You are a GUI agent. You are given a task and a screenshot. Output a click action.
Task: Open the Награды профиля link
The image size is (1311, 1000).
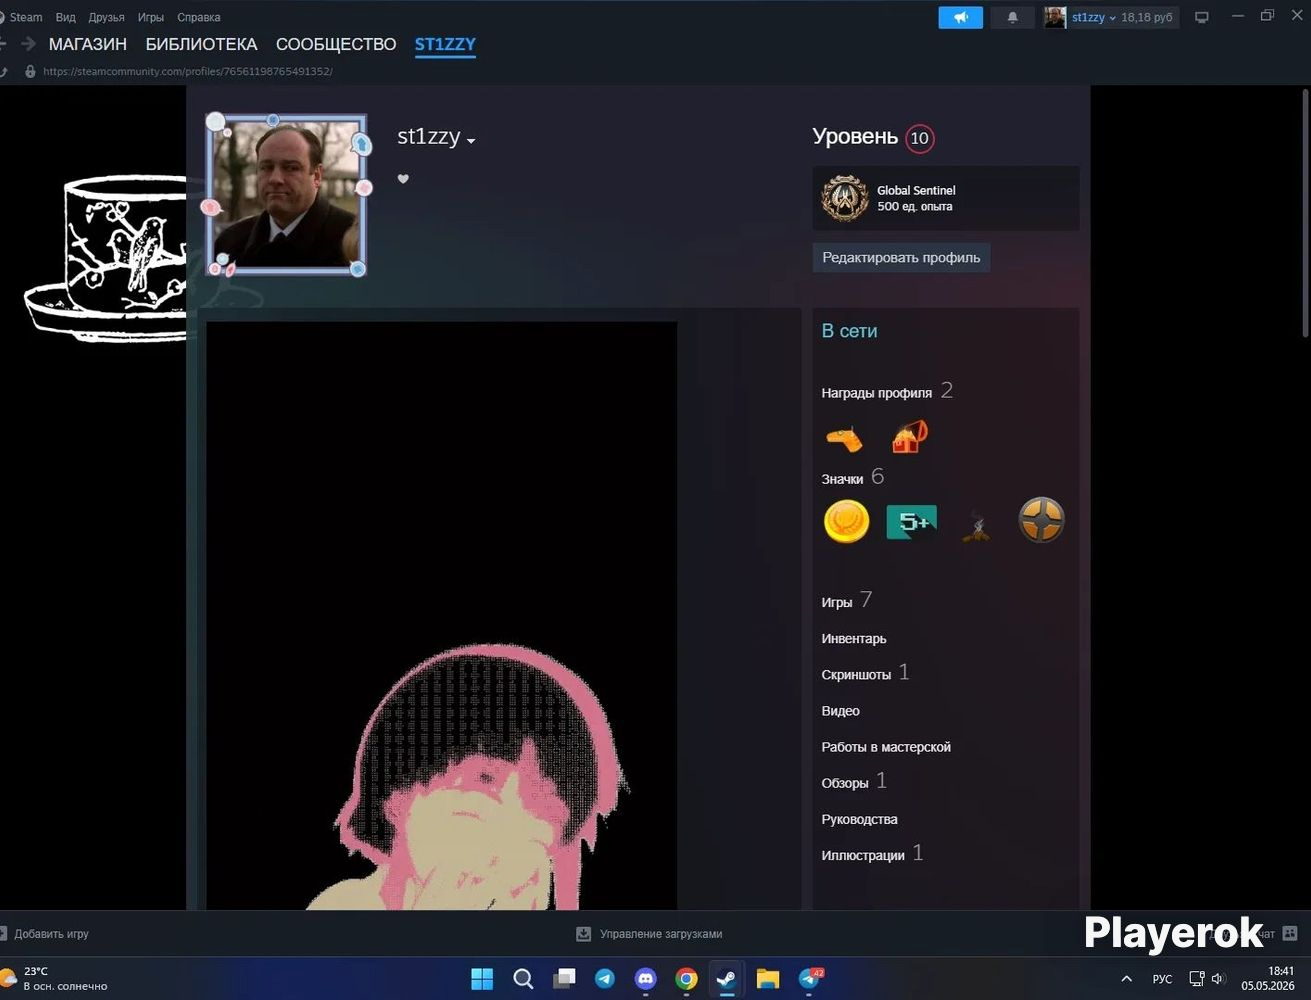877,393
